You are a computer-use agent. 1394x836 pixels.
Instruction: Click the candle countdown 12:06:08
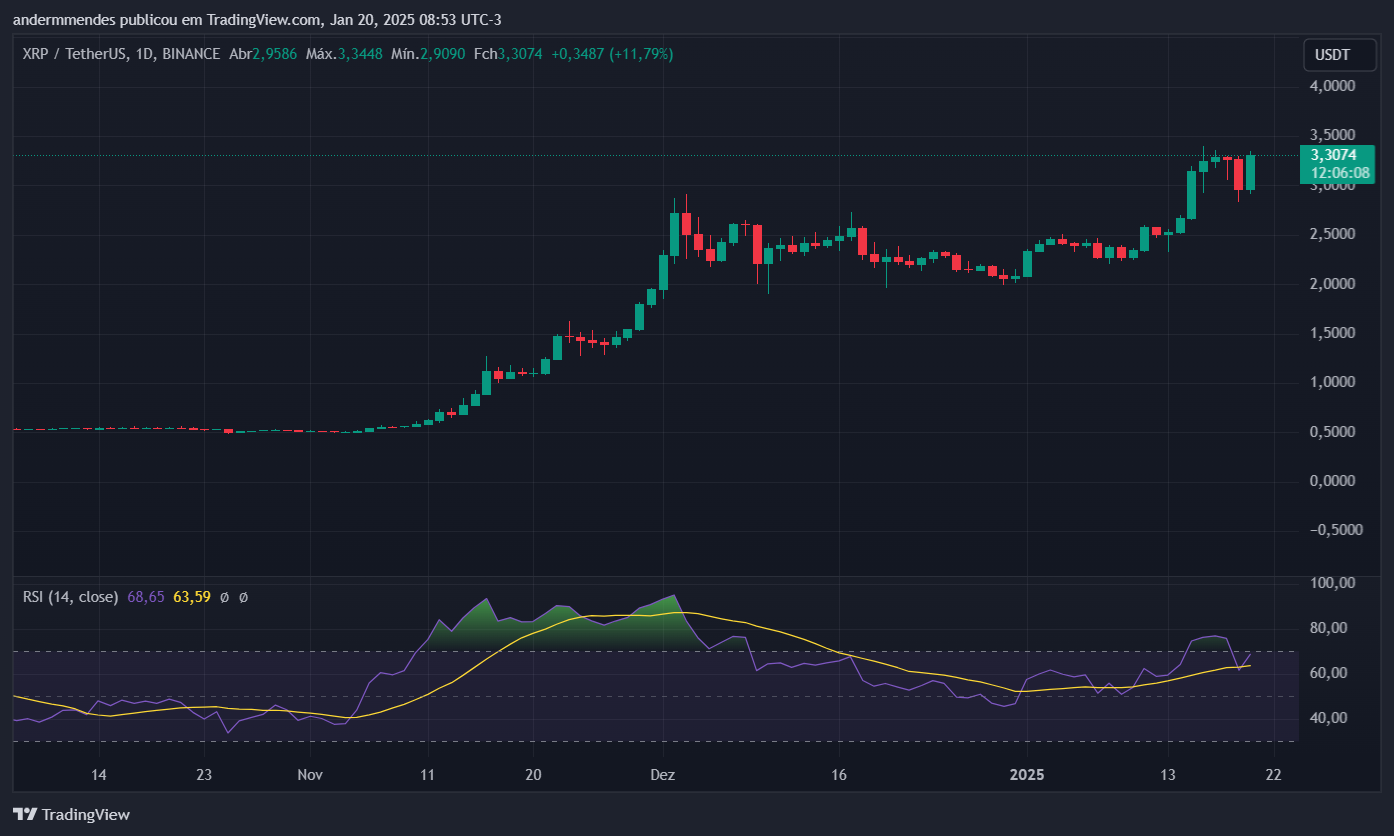pyautogui.click(x=1340, y=173)
